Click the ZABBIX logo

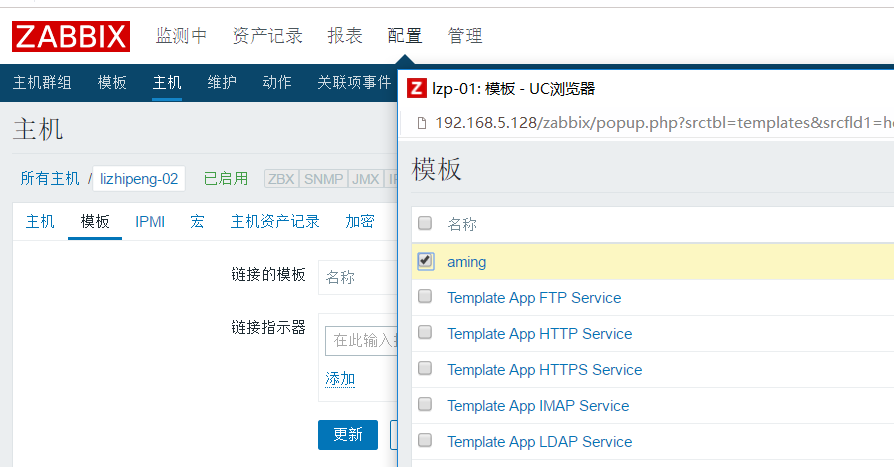click(x=71, y=36)
